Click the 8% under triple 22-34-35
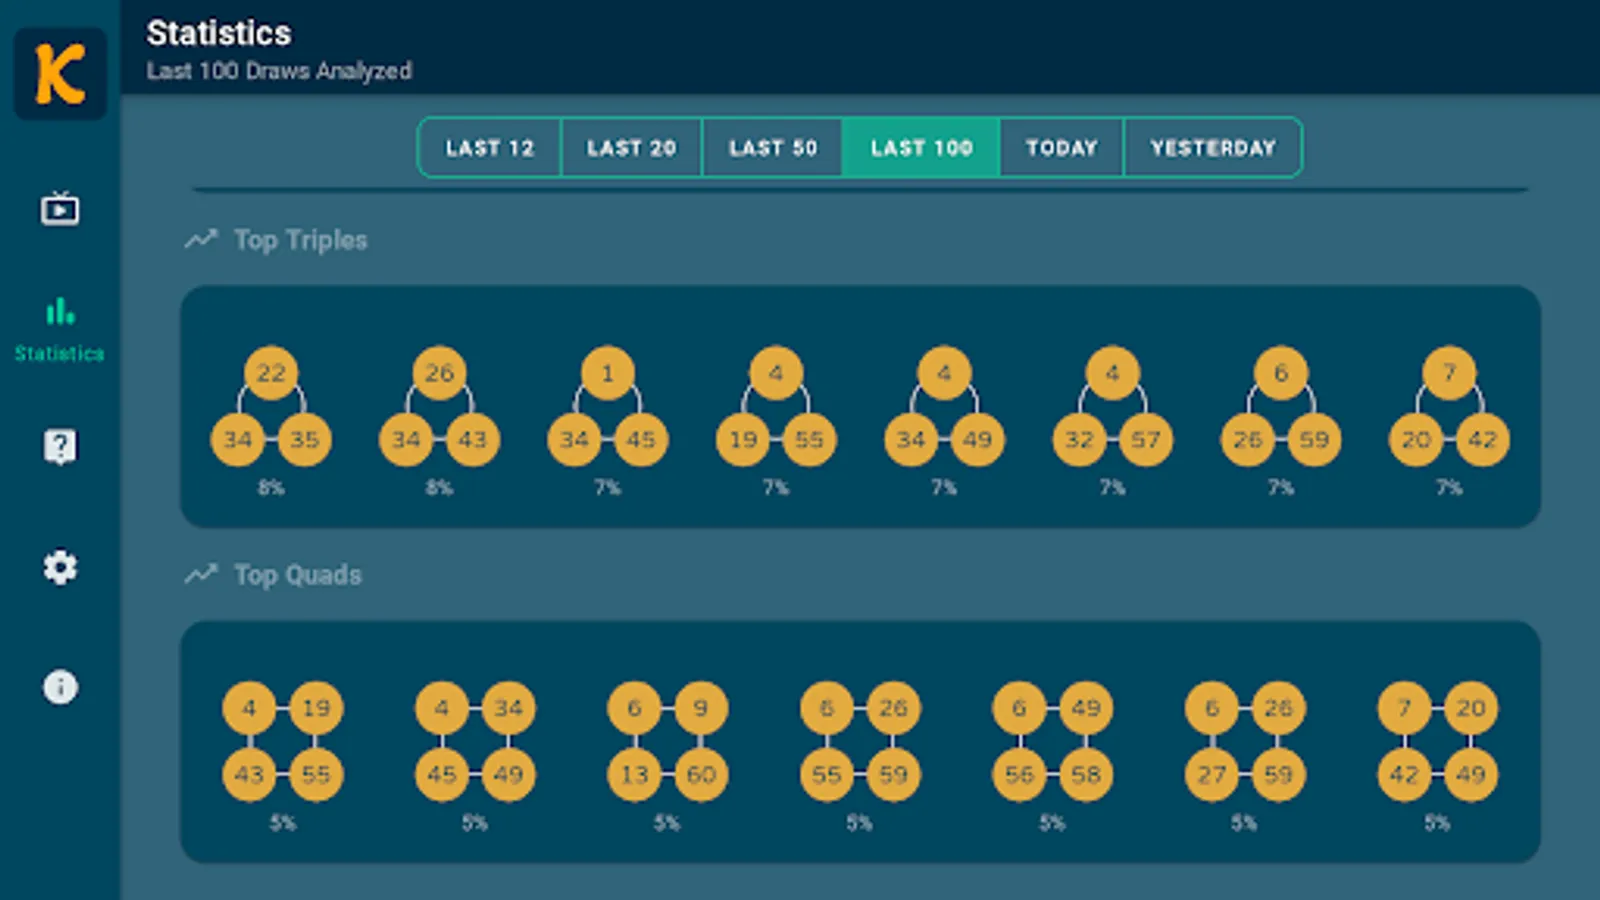1600x900 pixels. pyautogui.click(x=271, y=488)
